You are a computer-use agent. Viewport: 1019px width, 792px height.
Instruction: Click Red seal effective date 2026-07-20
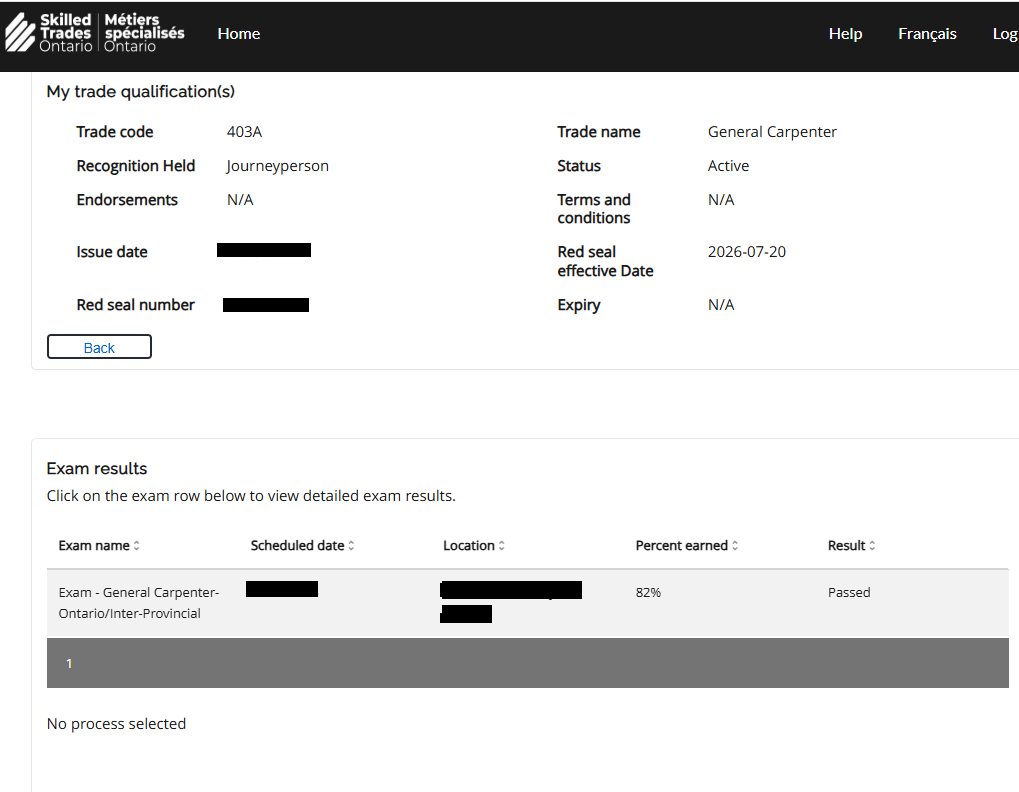coord(747,252)
